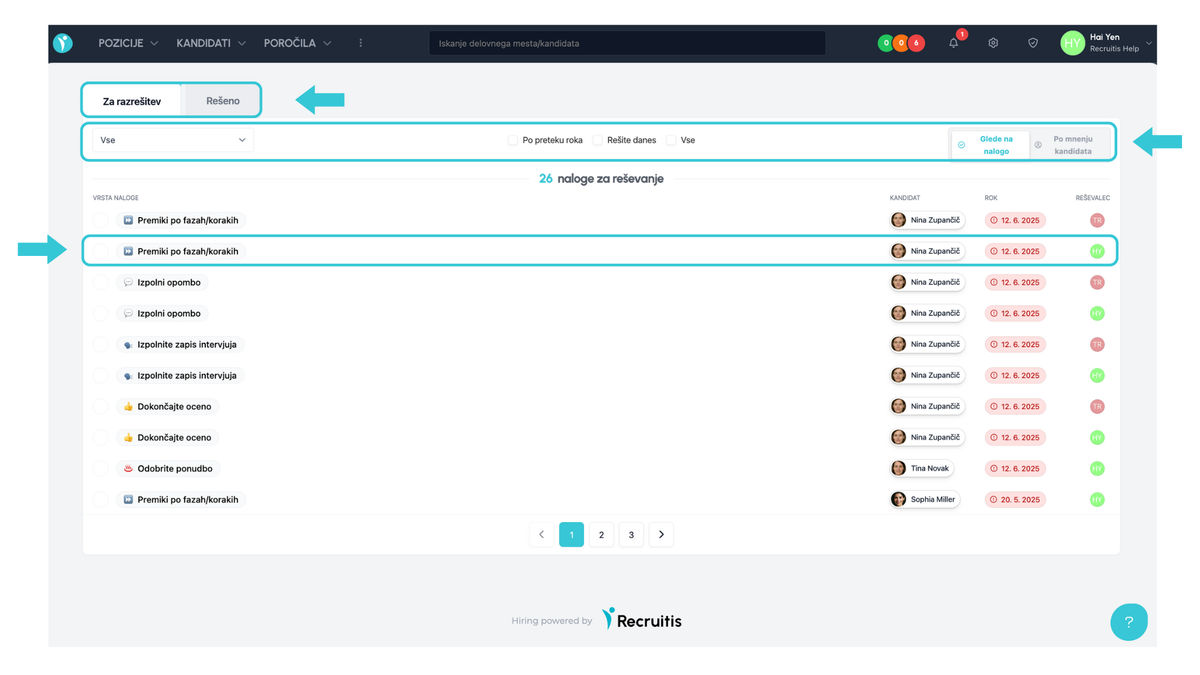
Task: Check the circle for Sophia Miller's Premiki task
Action: 100,499
